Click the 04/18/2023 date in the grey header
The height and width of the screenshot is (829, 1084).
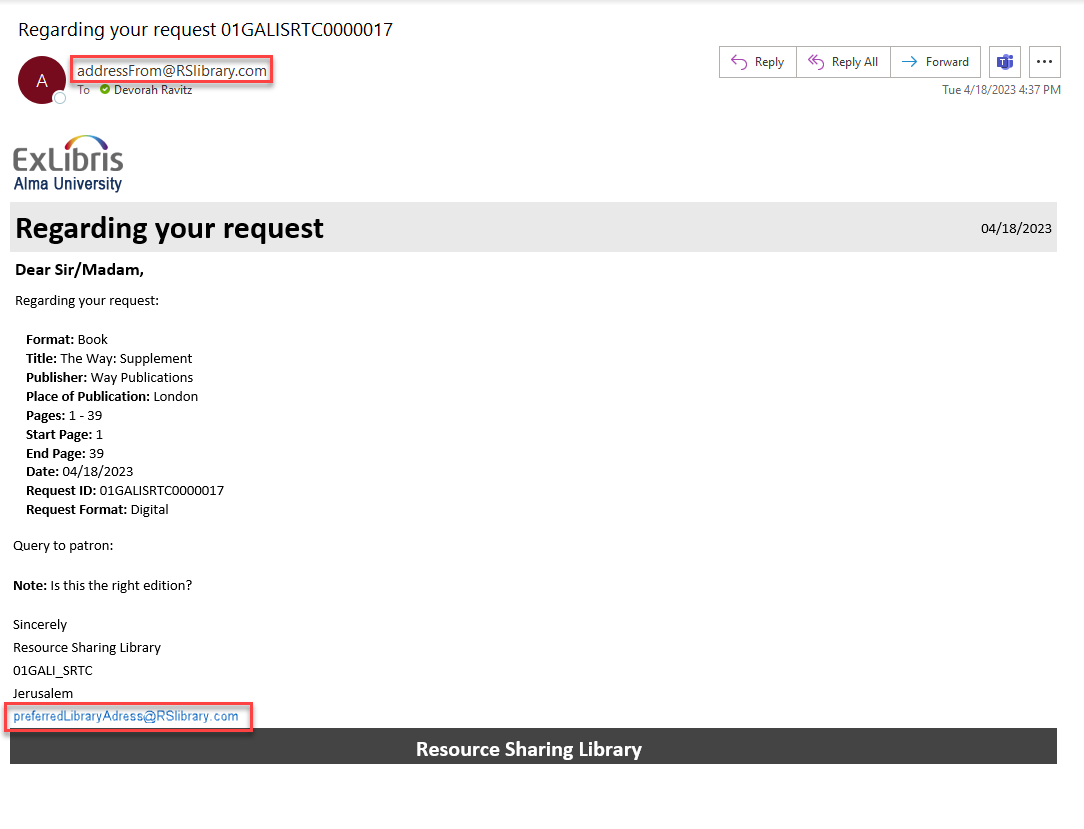[1016, 228]
